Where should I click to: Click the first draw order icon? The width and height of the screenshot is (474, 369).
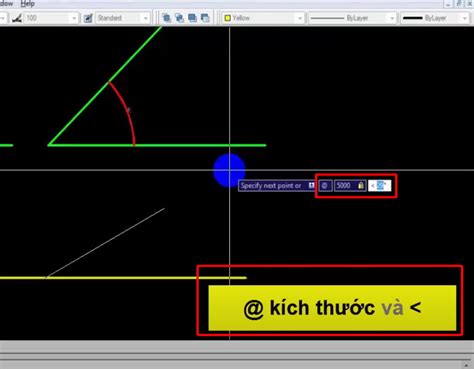point(166,18)
